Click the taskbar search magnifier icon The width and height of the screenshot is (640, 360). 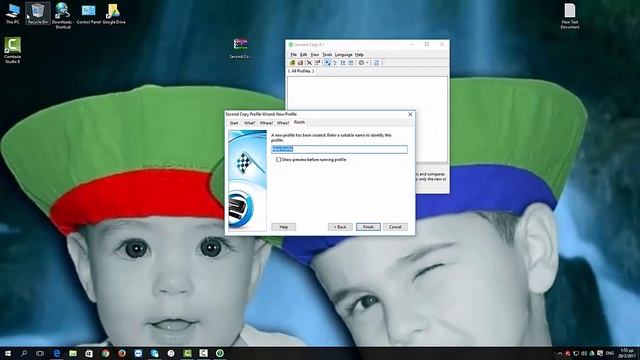(x=24, y=353)
